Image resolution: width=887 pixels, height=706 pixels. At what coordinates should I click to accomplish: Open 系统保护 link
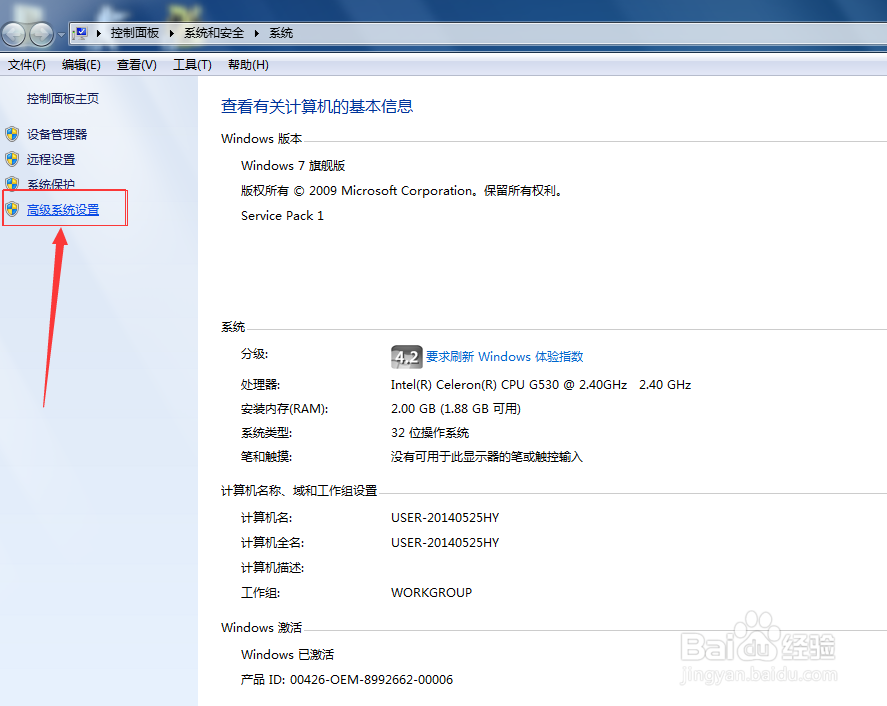(x=51, y=184)
